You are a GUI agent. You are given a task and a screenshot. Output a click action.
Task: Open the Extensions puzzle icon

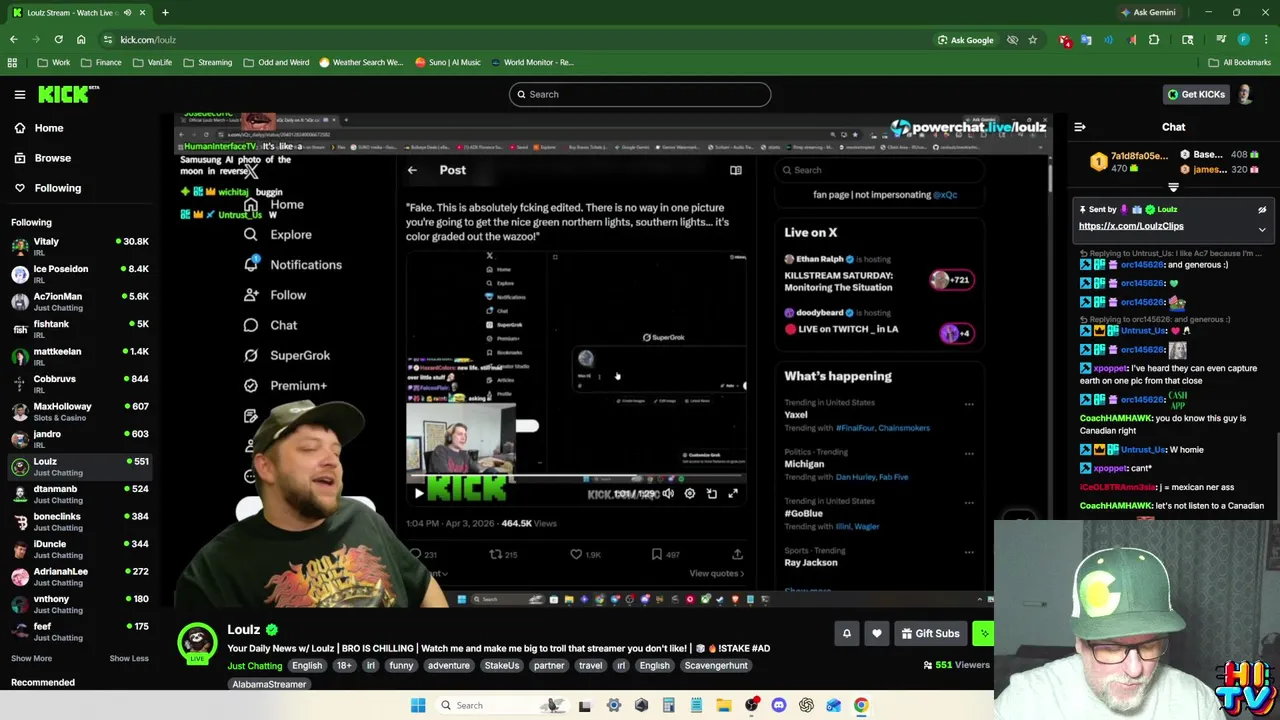(1154, 40)
